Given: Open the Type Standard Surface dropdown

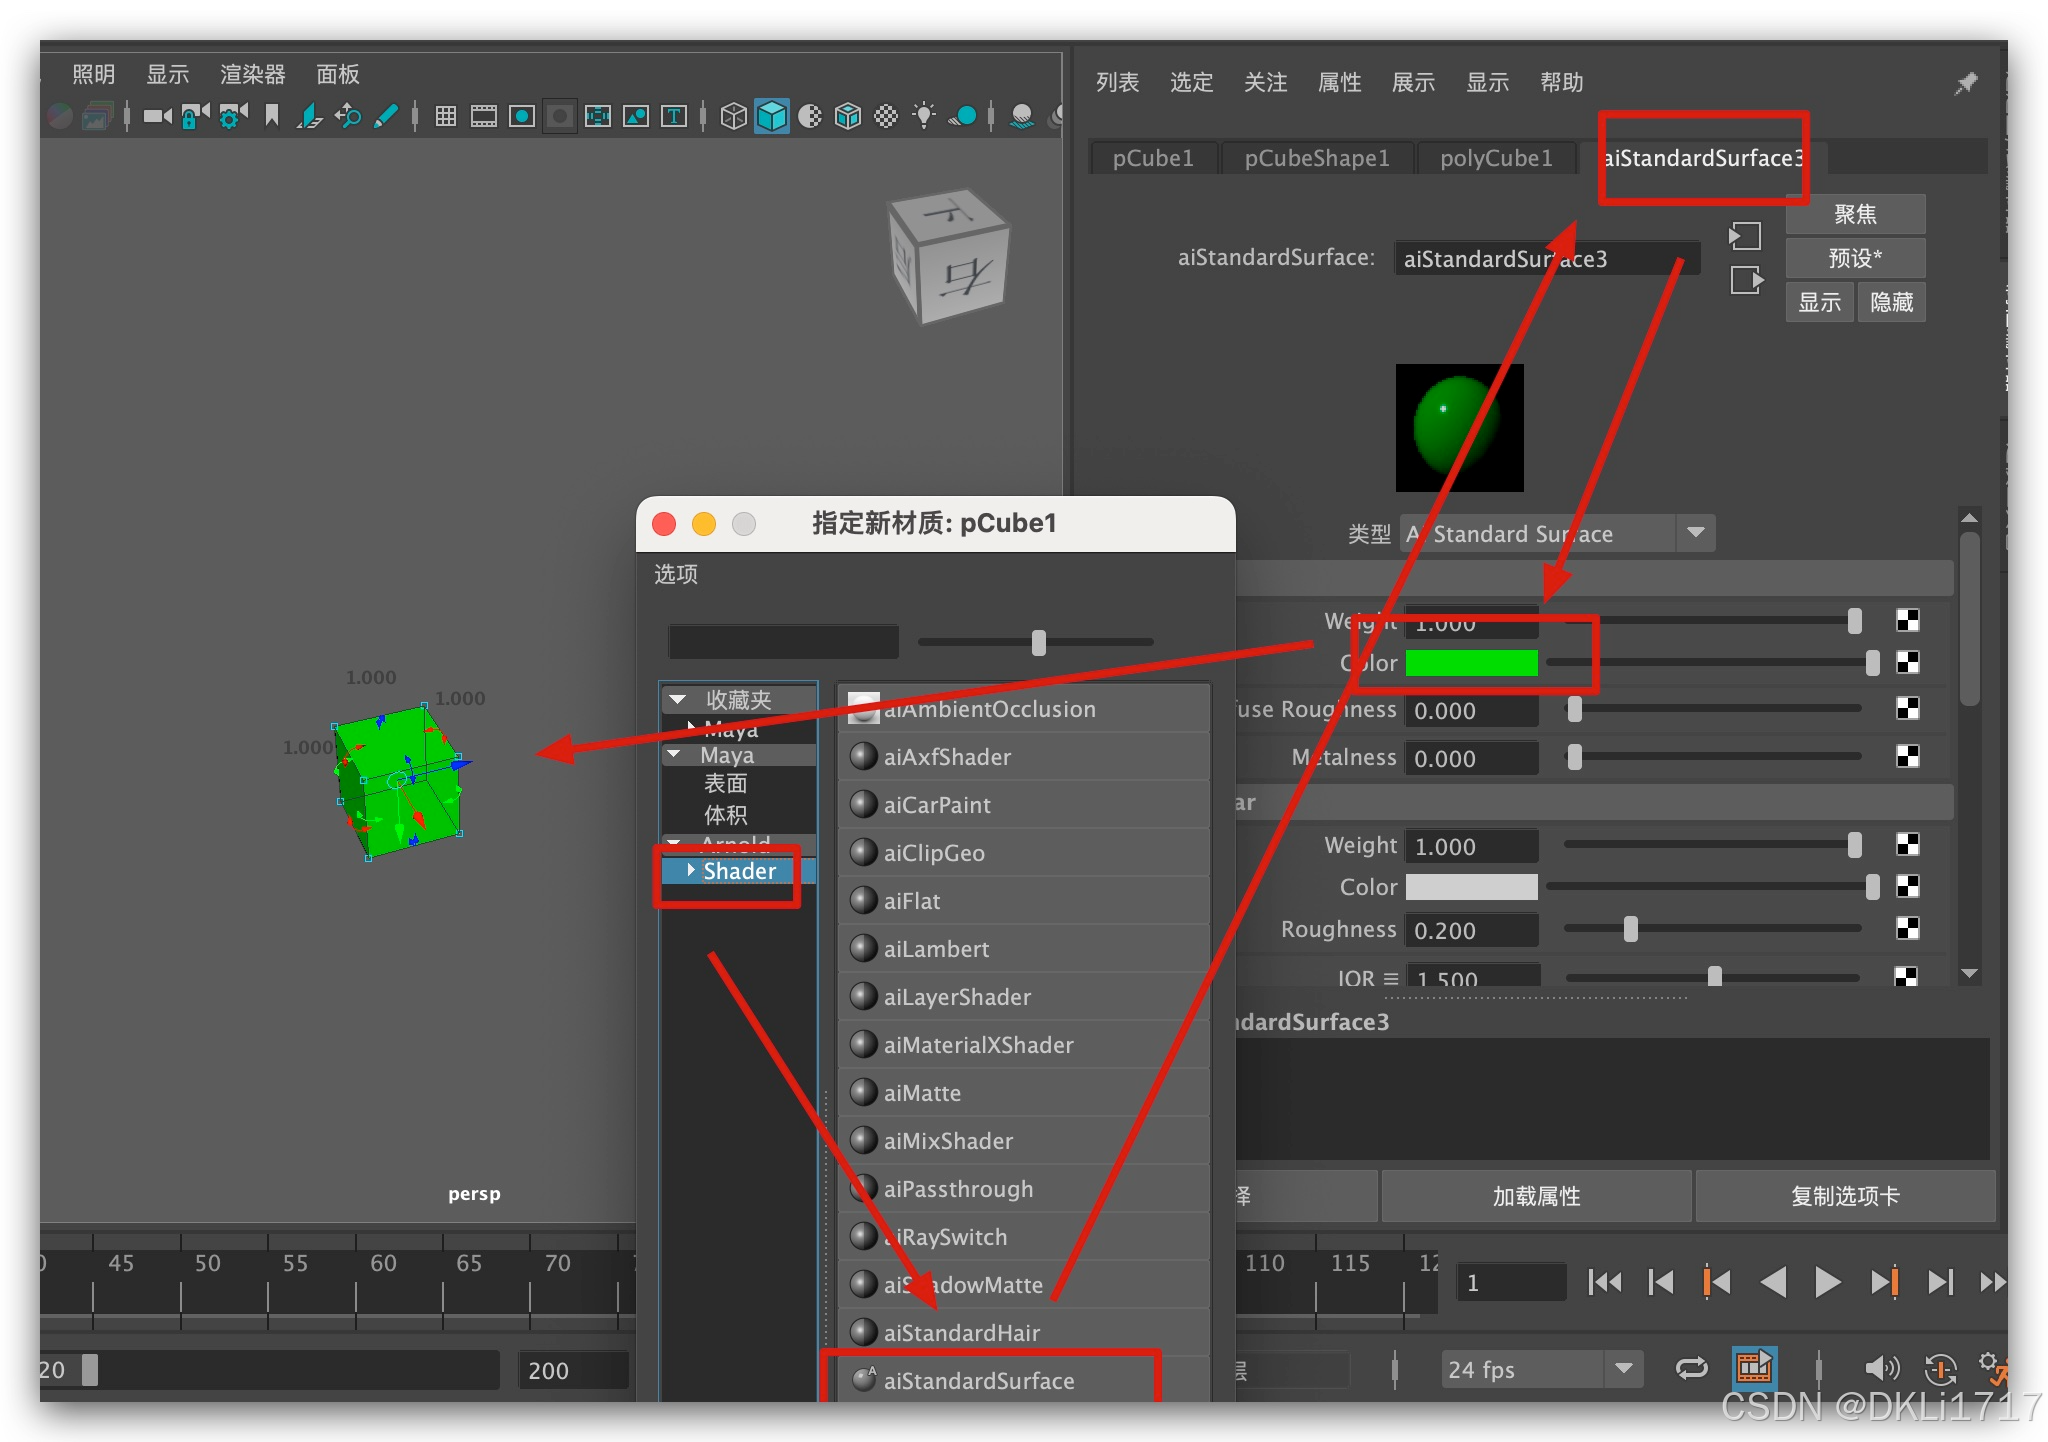Looking at the screenshot, I should click(1695, 533).
